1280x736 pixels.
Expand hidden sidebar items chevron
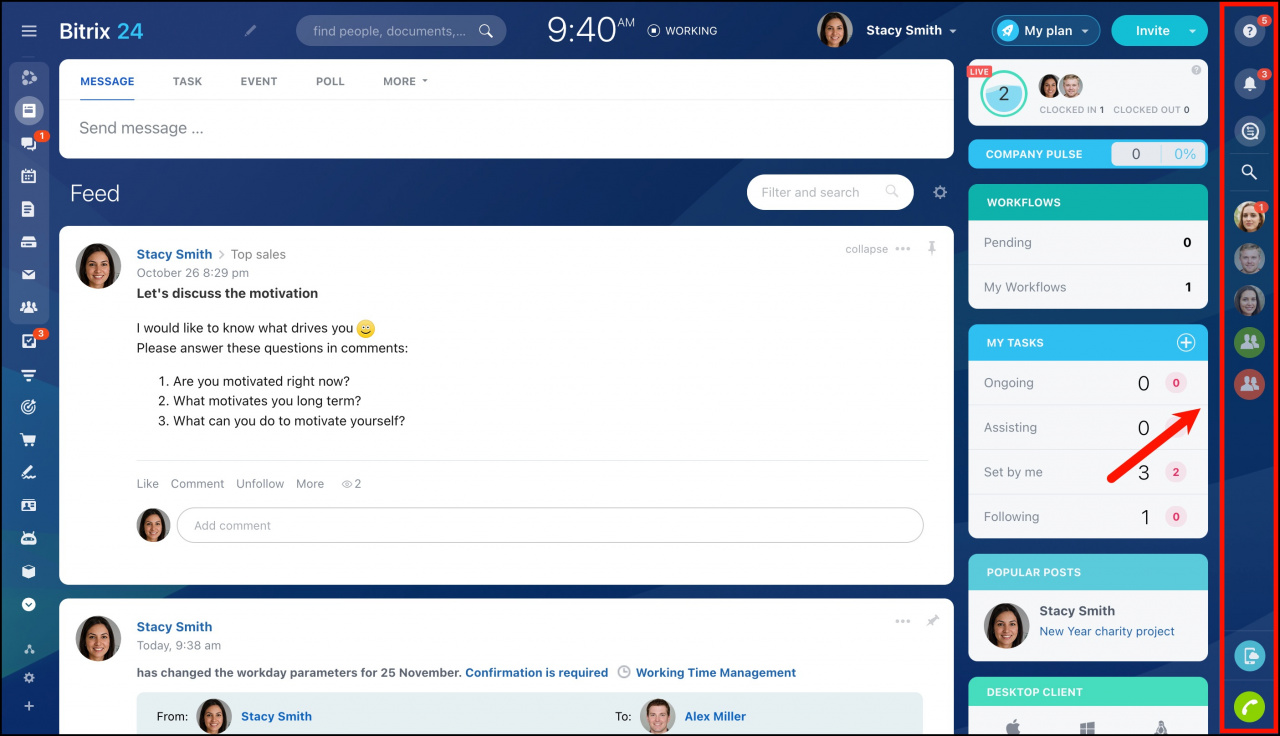pos(28,604)
